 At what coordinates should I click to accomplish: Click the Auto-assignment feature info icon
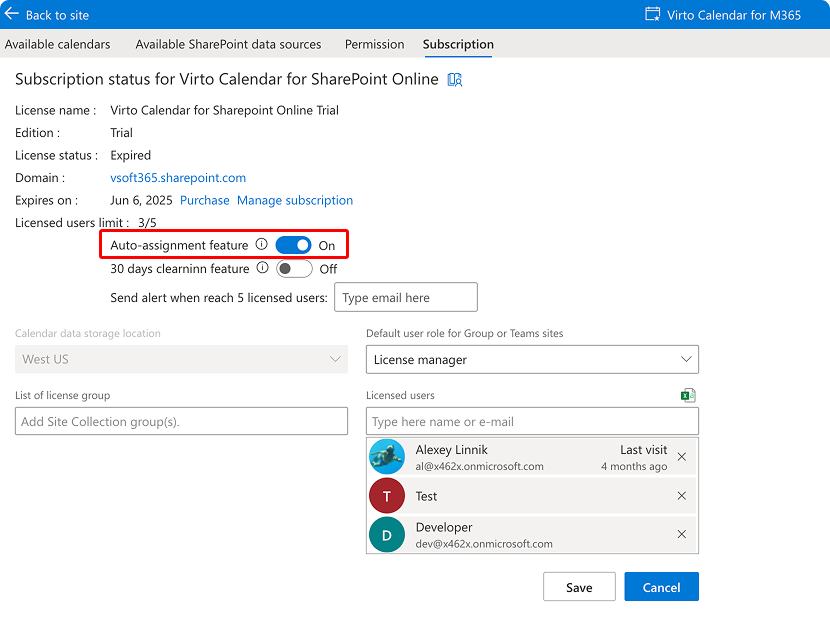pyautogui.click(x=262, y=245)
